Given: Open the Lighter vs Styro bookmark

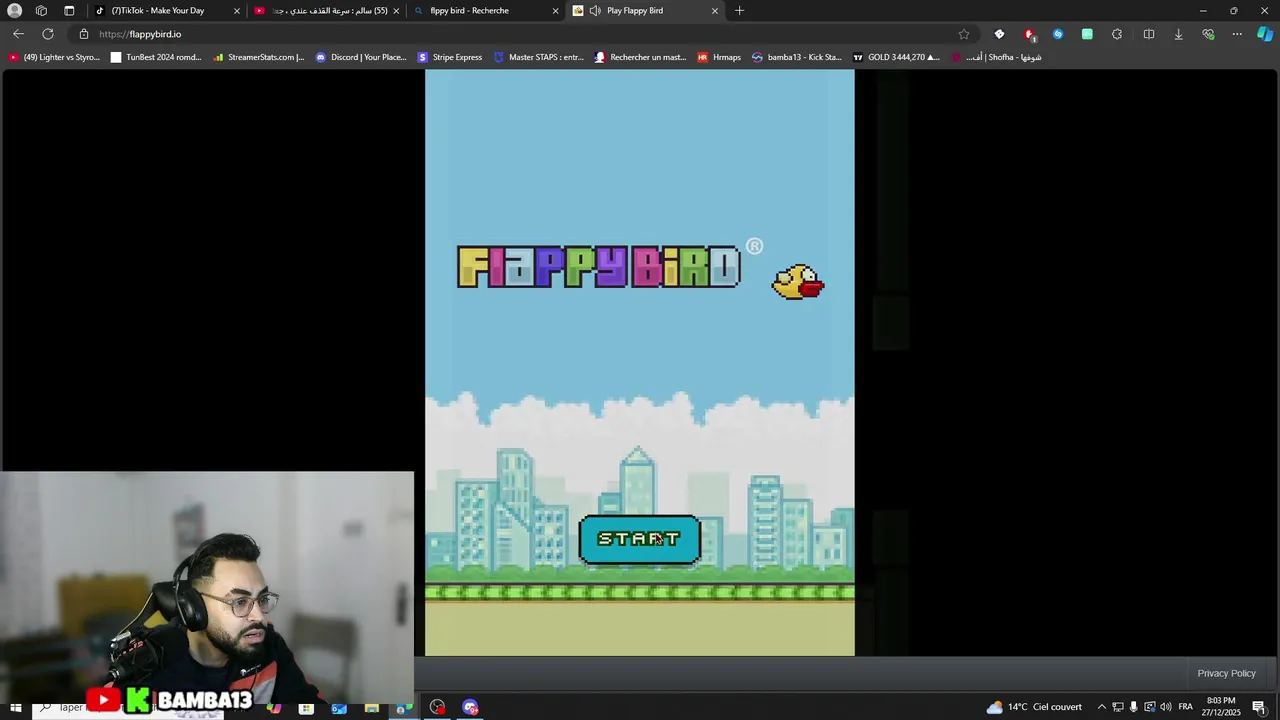Looking at the screenshot, I should point(54,57).
